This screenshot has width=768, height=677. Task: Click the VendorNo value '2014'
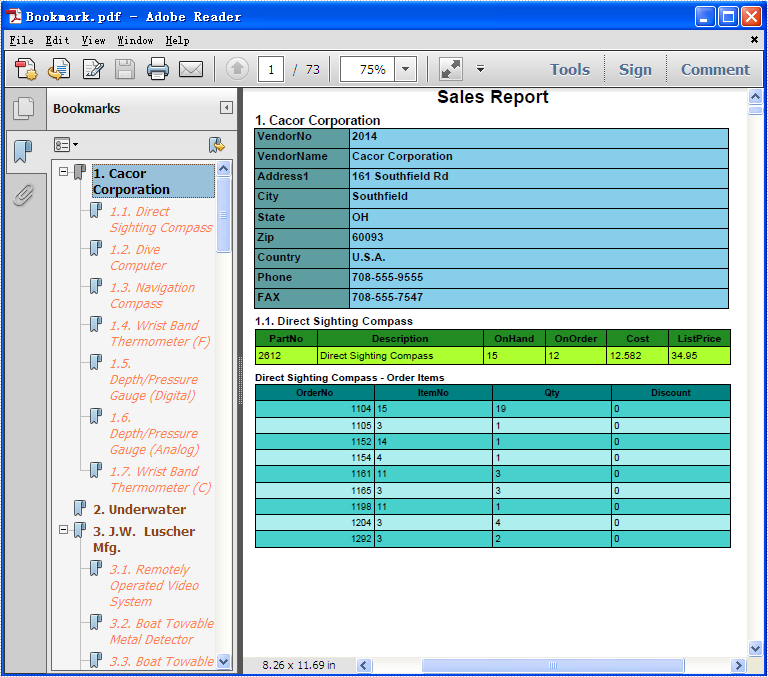[x=364, y=136]
